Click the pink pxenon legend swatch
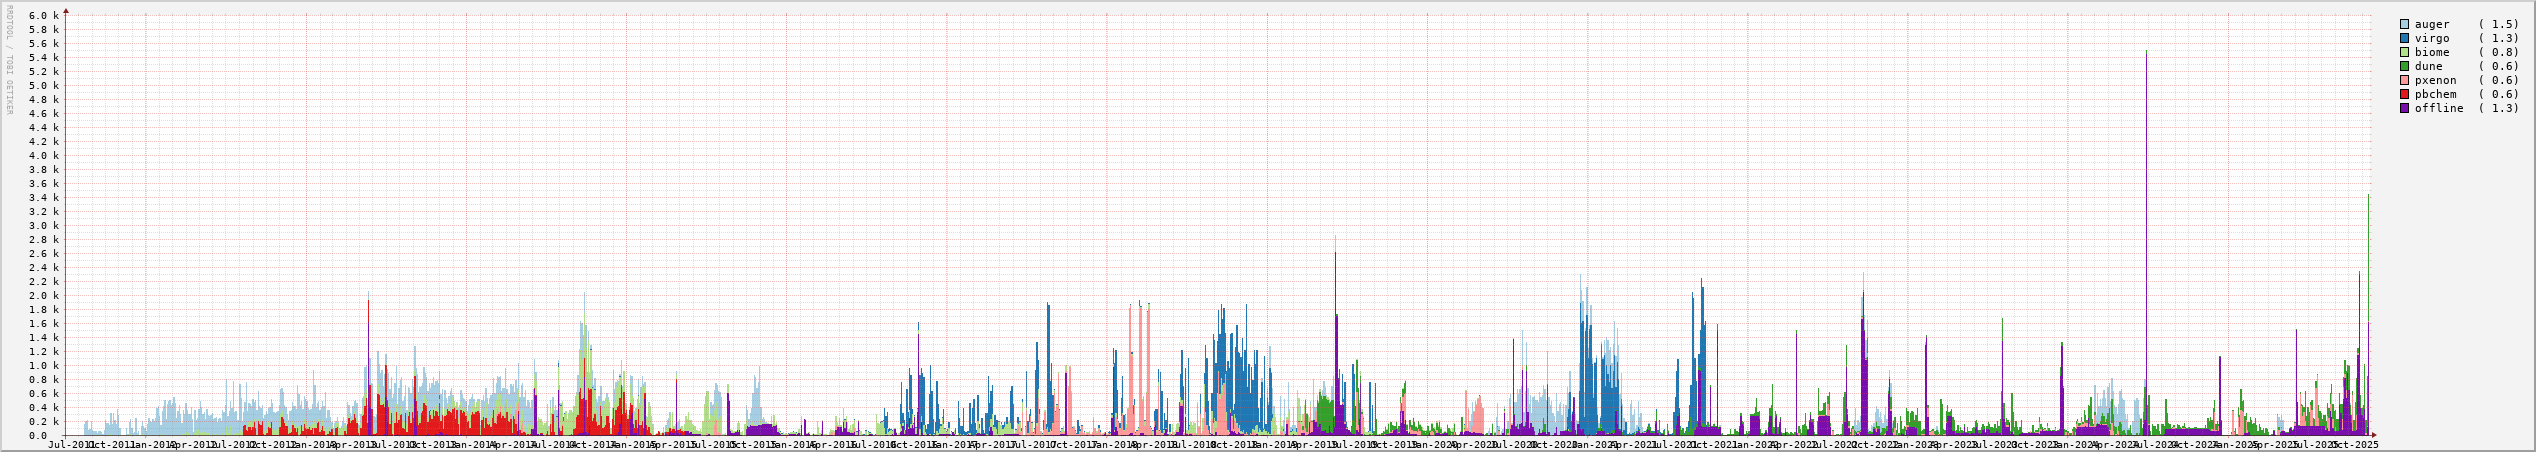The height and width of the screenshot is (452, 2536). 2404,80
